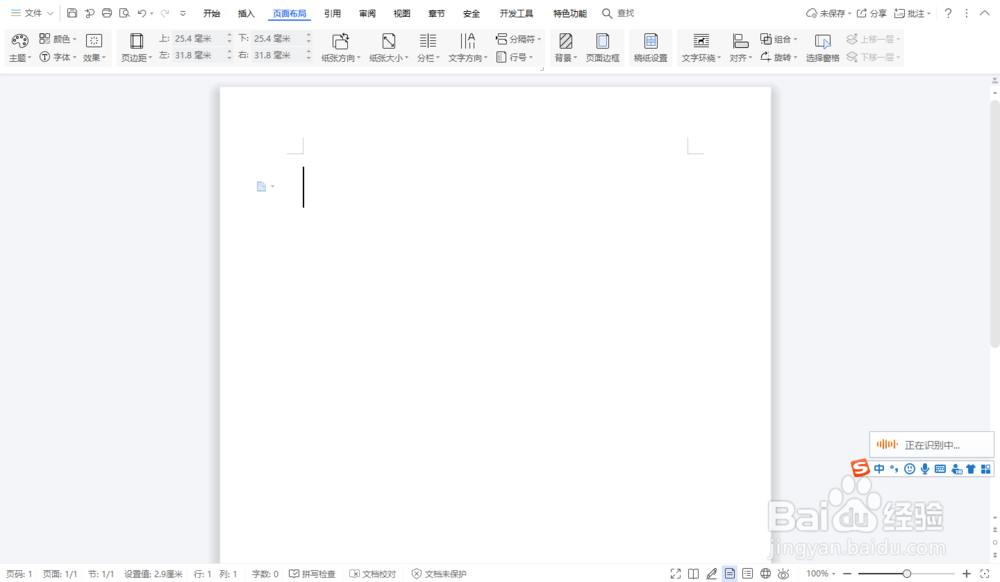
Task: Click the Redo arrow icon
Action: [x=165, y=13]
